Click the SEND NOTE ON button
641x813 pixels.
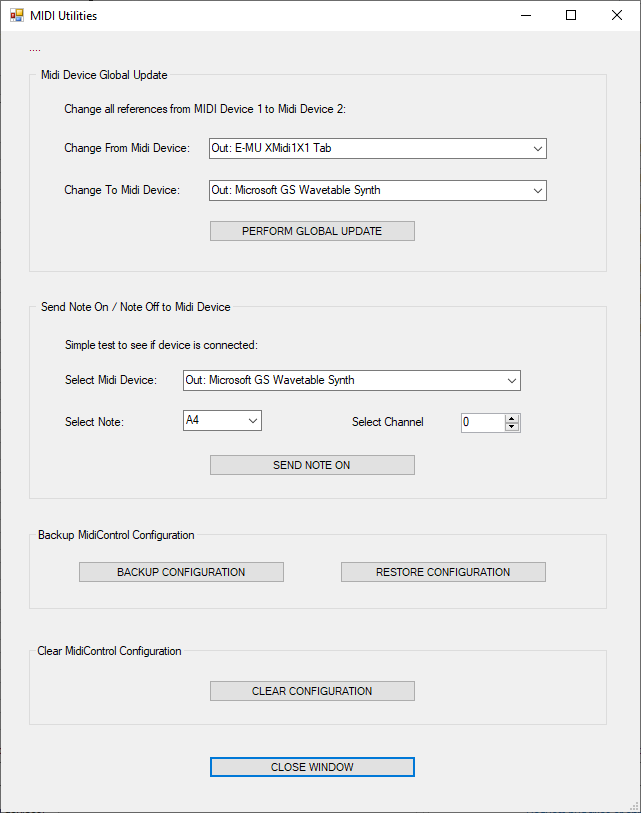point(312,465)
